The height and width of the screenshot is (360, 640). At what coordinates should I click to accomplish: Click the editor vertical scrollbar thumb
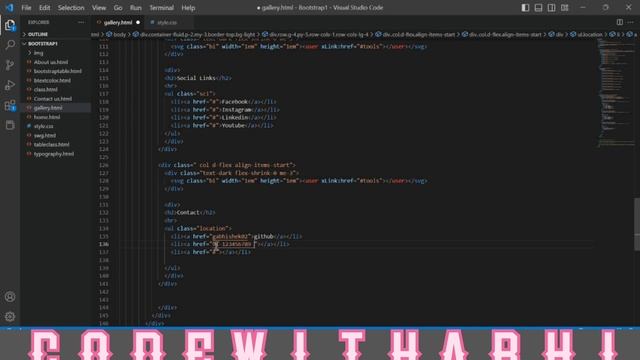click(x=637, y=224)
